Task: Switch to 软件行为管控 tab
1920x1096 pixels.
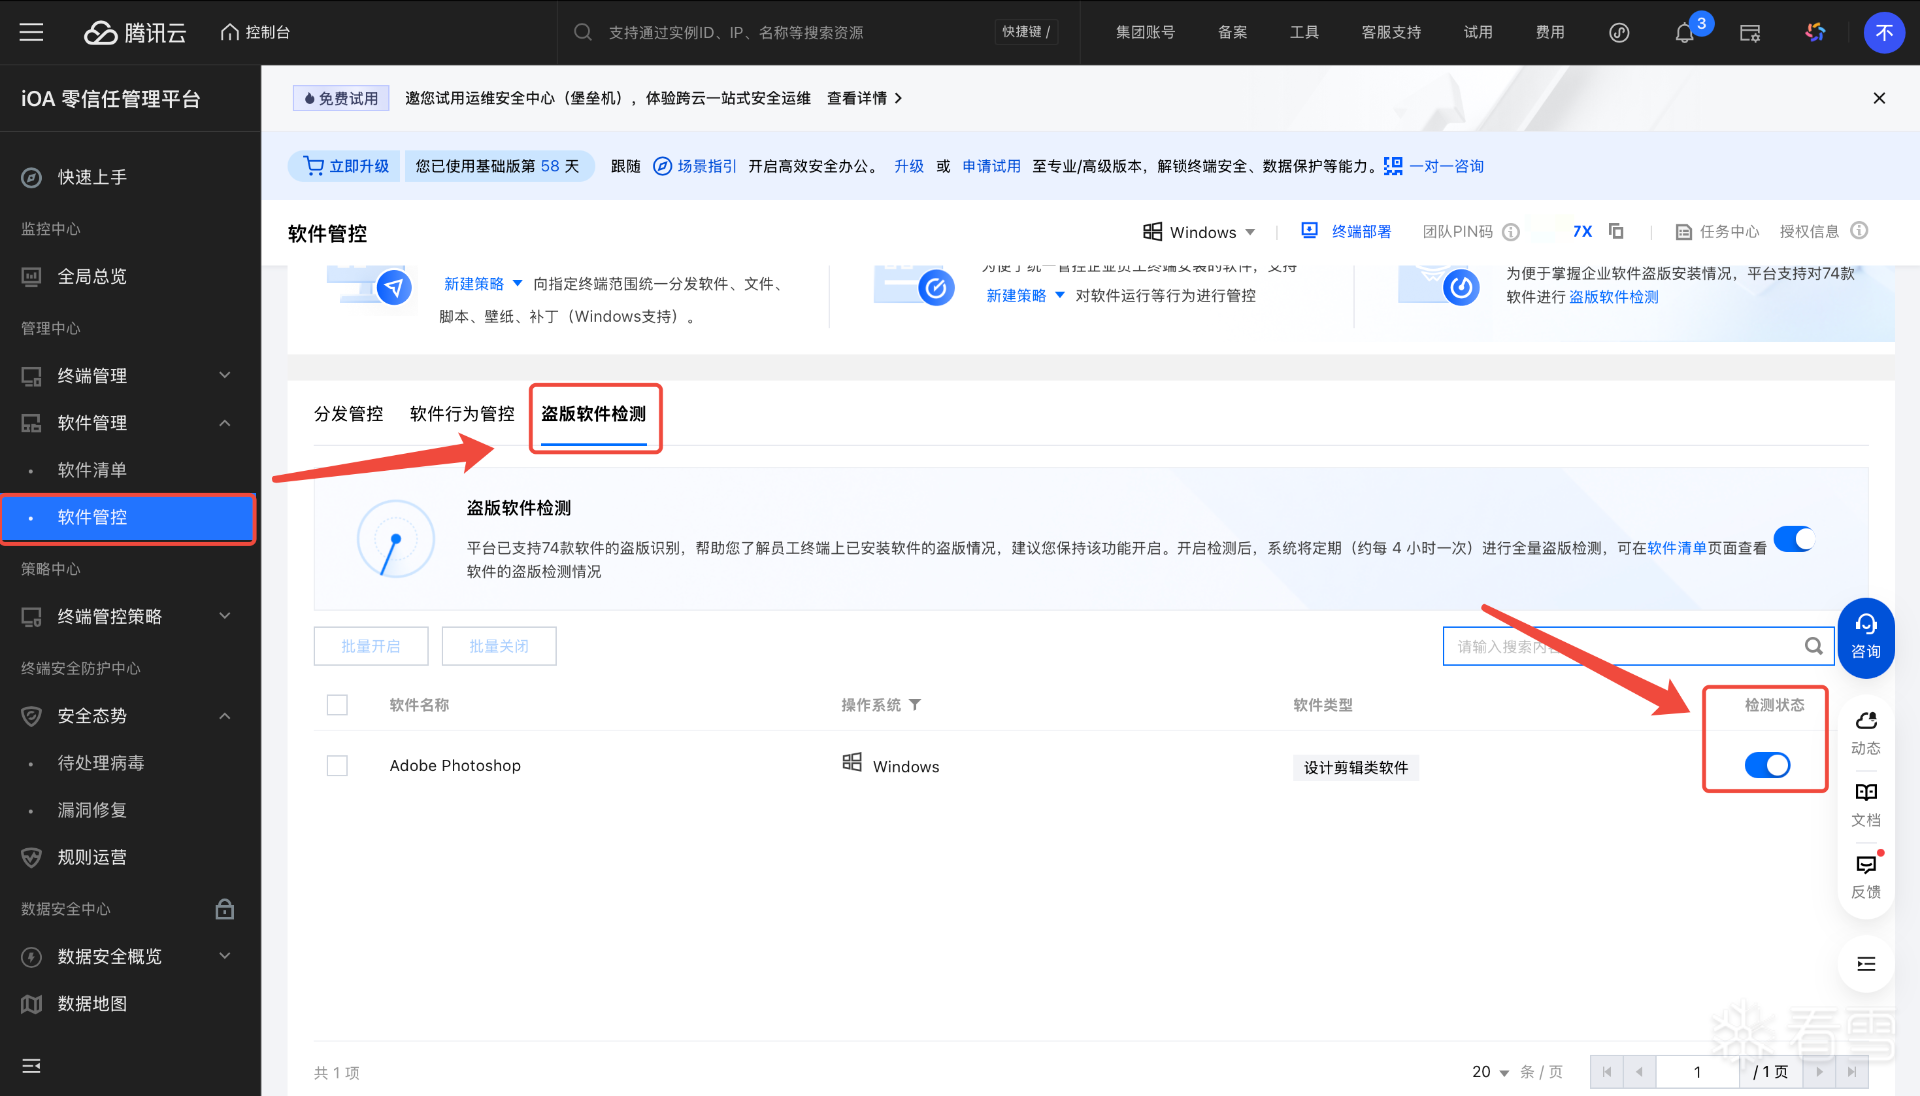Action: click(x=462, y=414)
